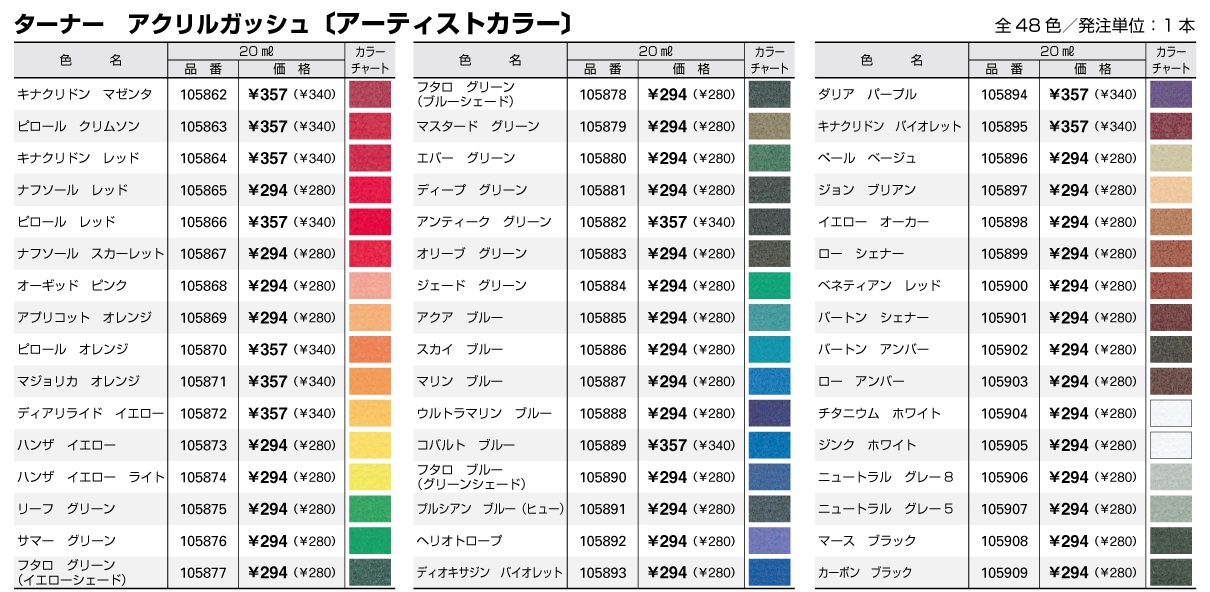The image size is (1210, 592).
Task: Select the アプリコット オレンジ swatch
Action: pyautogui.click(x=369, y=318)
